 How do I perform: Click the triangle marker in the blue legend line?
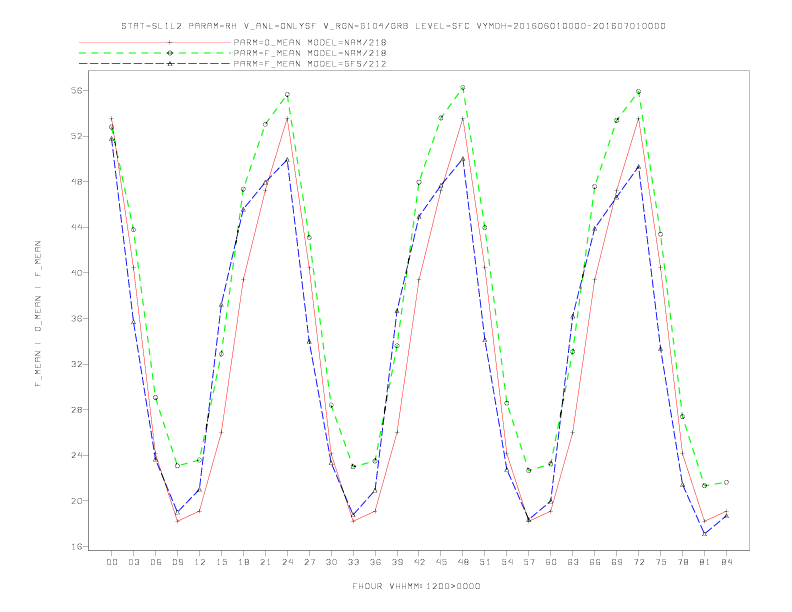point(170,64)
